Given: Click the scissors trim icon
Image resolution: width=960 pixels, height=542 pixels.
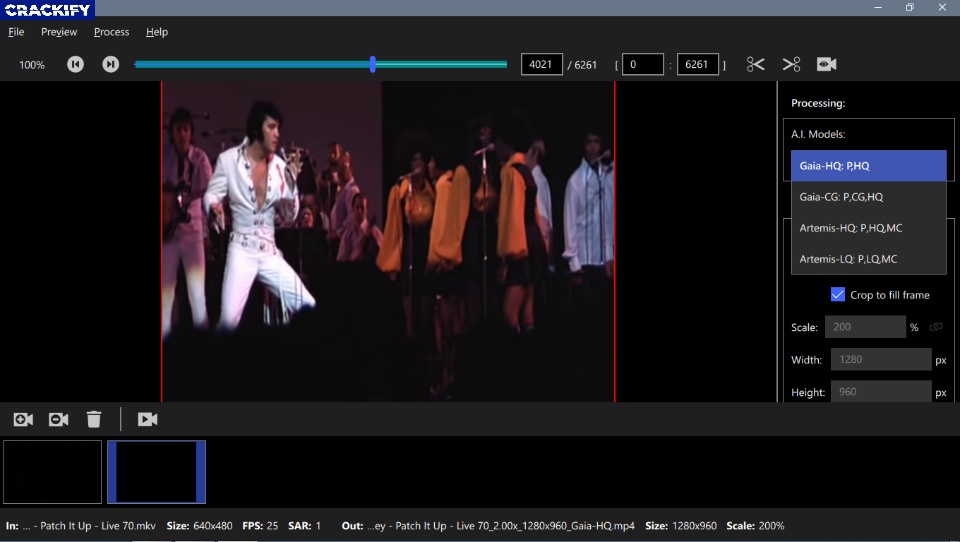Looking at the screenshot, I should 756,64.
